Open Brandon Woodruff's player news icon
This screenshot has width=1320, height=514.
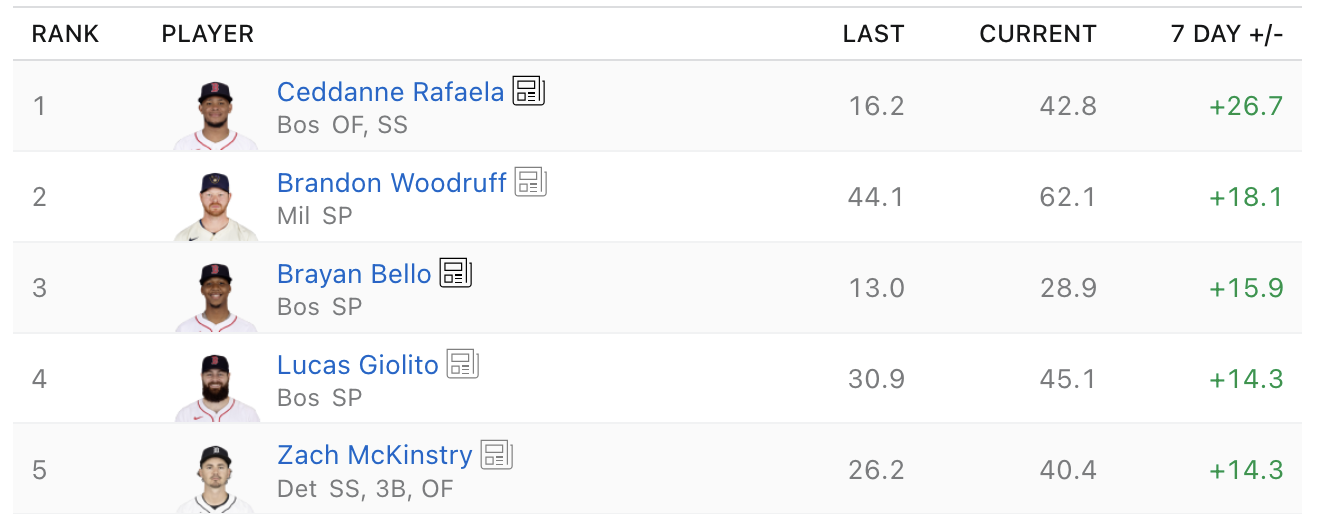point(531,183)
